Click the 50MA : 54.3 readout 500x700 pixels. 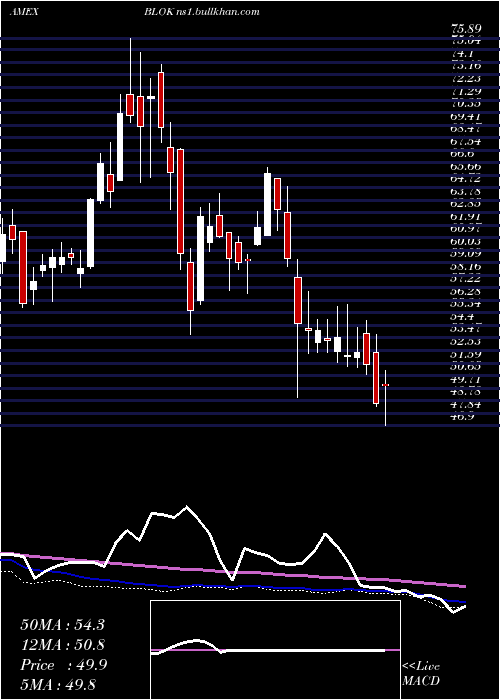62,625
